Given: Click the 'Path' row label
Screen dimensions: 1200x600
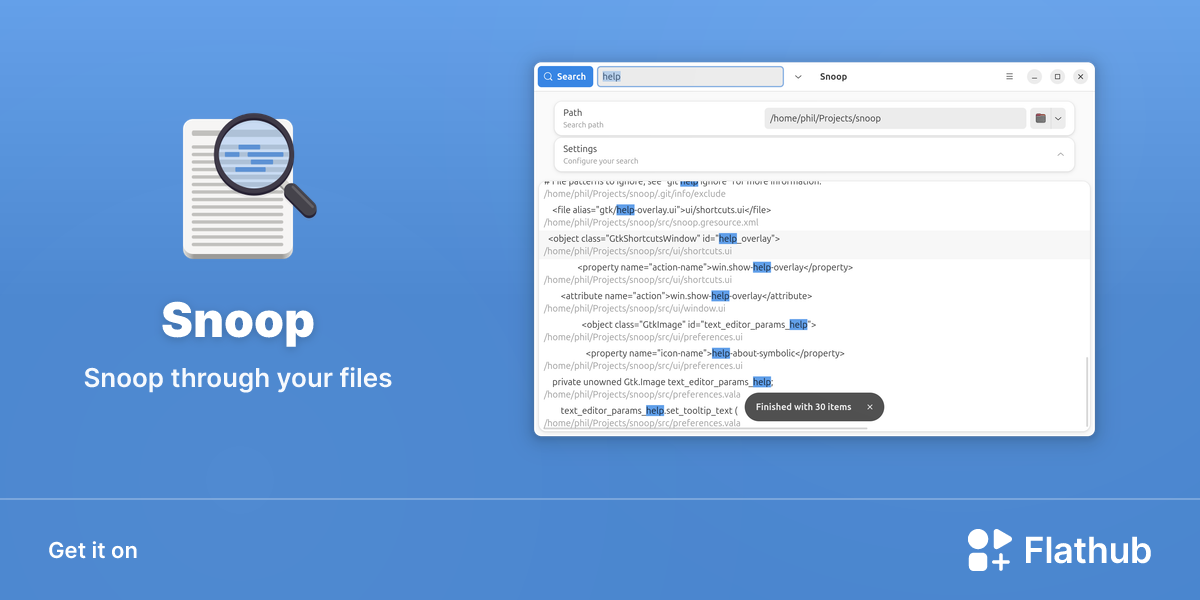Looking at the screenshot, I should coord(572,113).
